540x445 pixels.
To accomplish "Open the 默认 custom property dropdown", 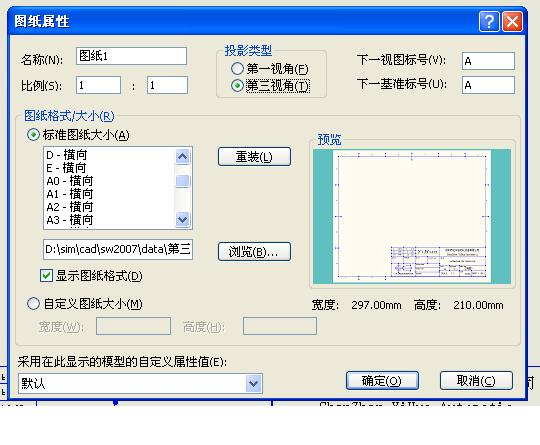I will tap(254, 383).
